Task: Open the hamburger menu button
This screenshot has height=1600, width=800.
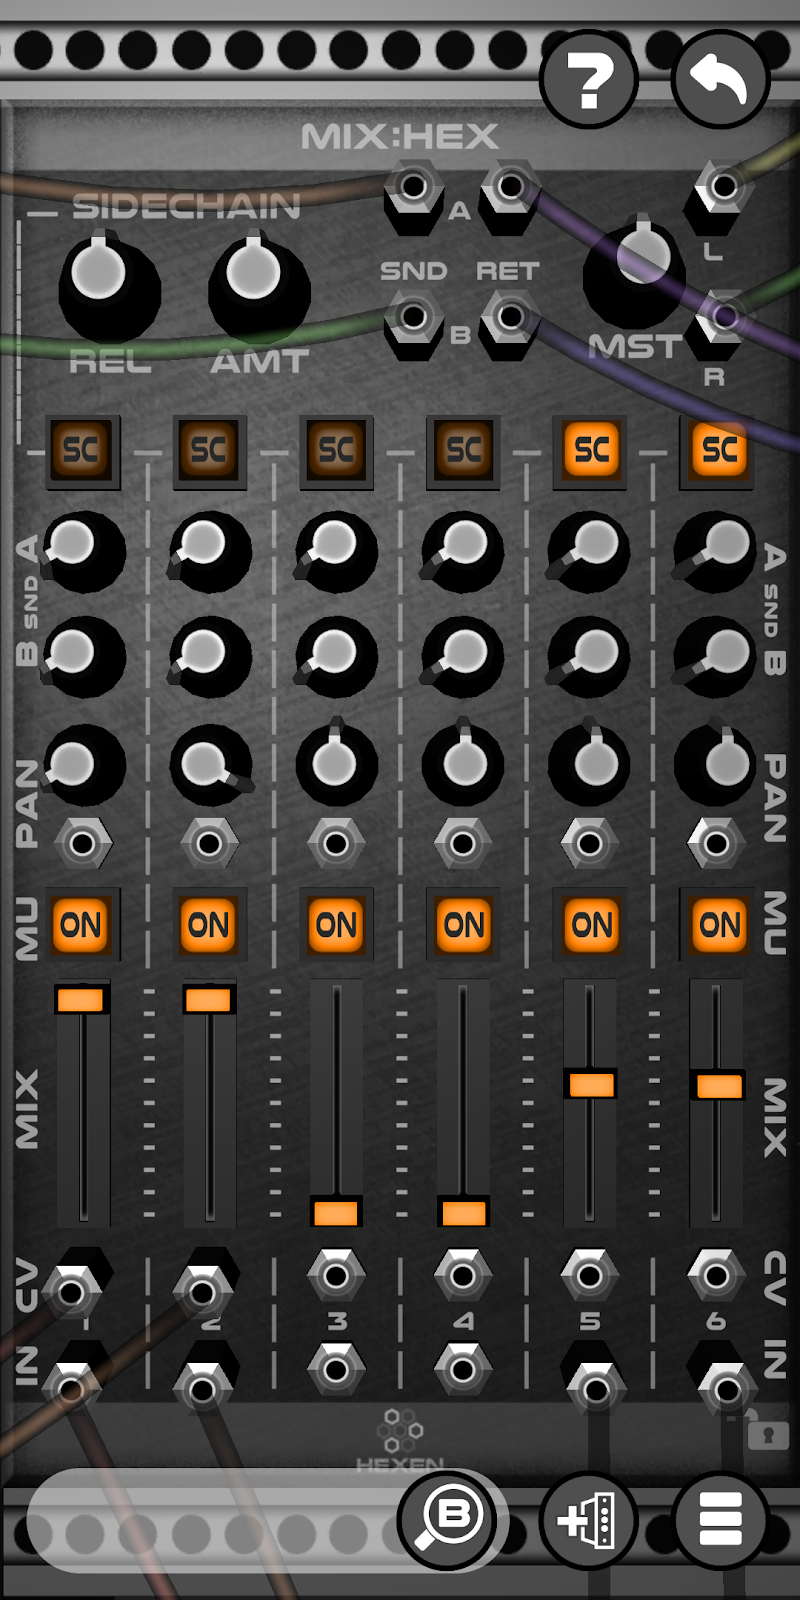Action: coord(721,1520)
